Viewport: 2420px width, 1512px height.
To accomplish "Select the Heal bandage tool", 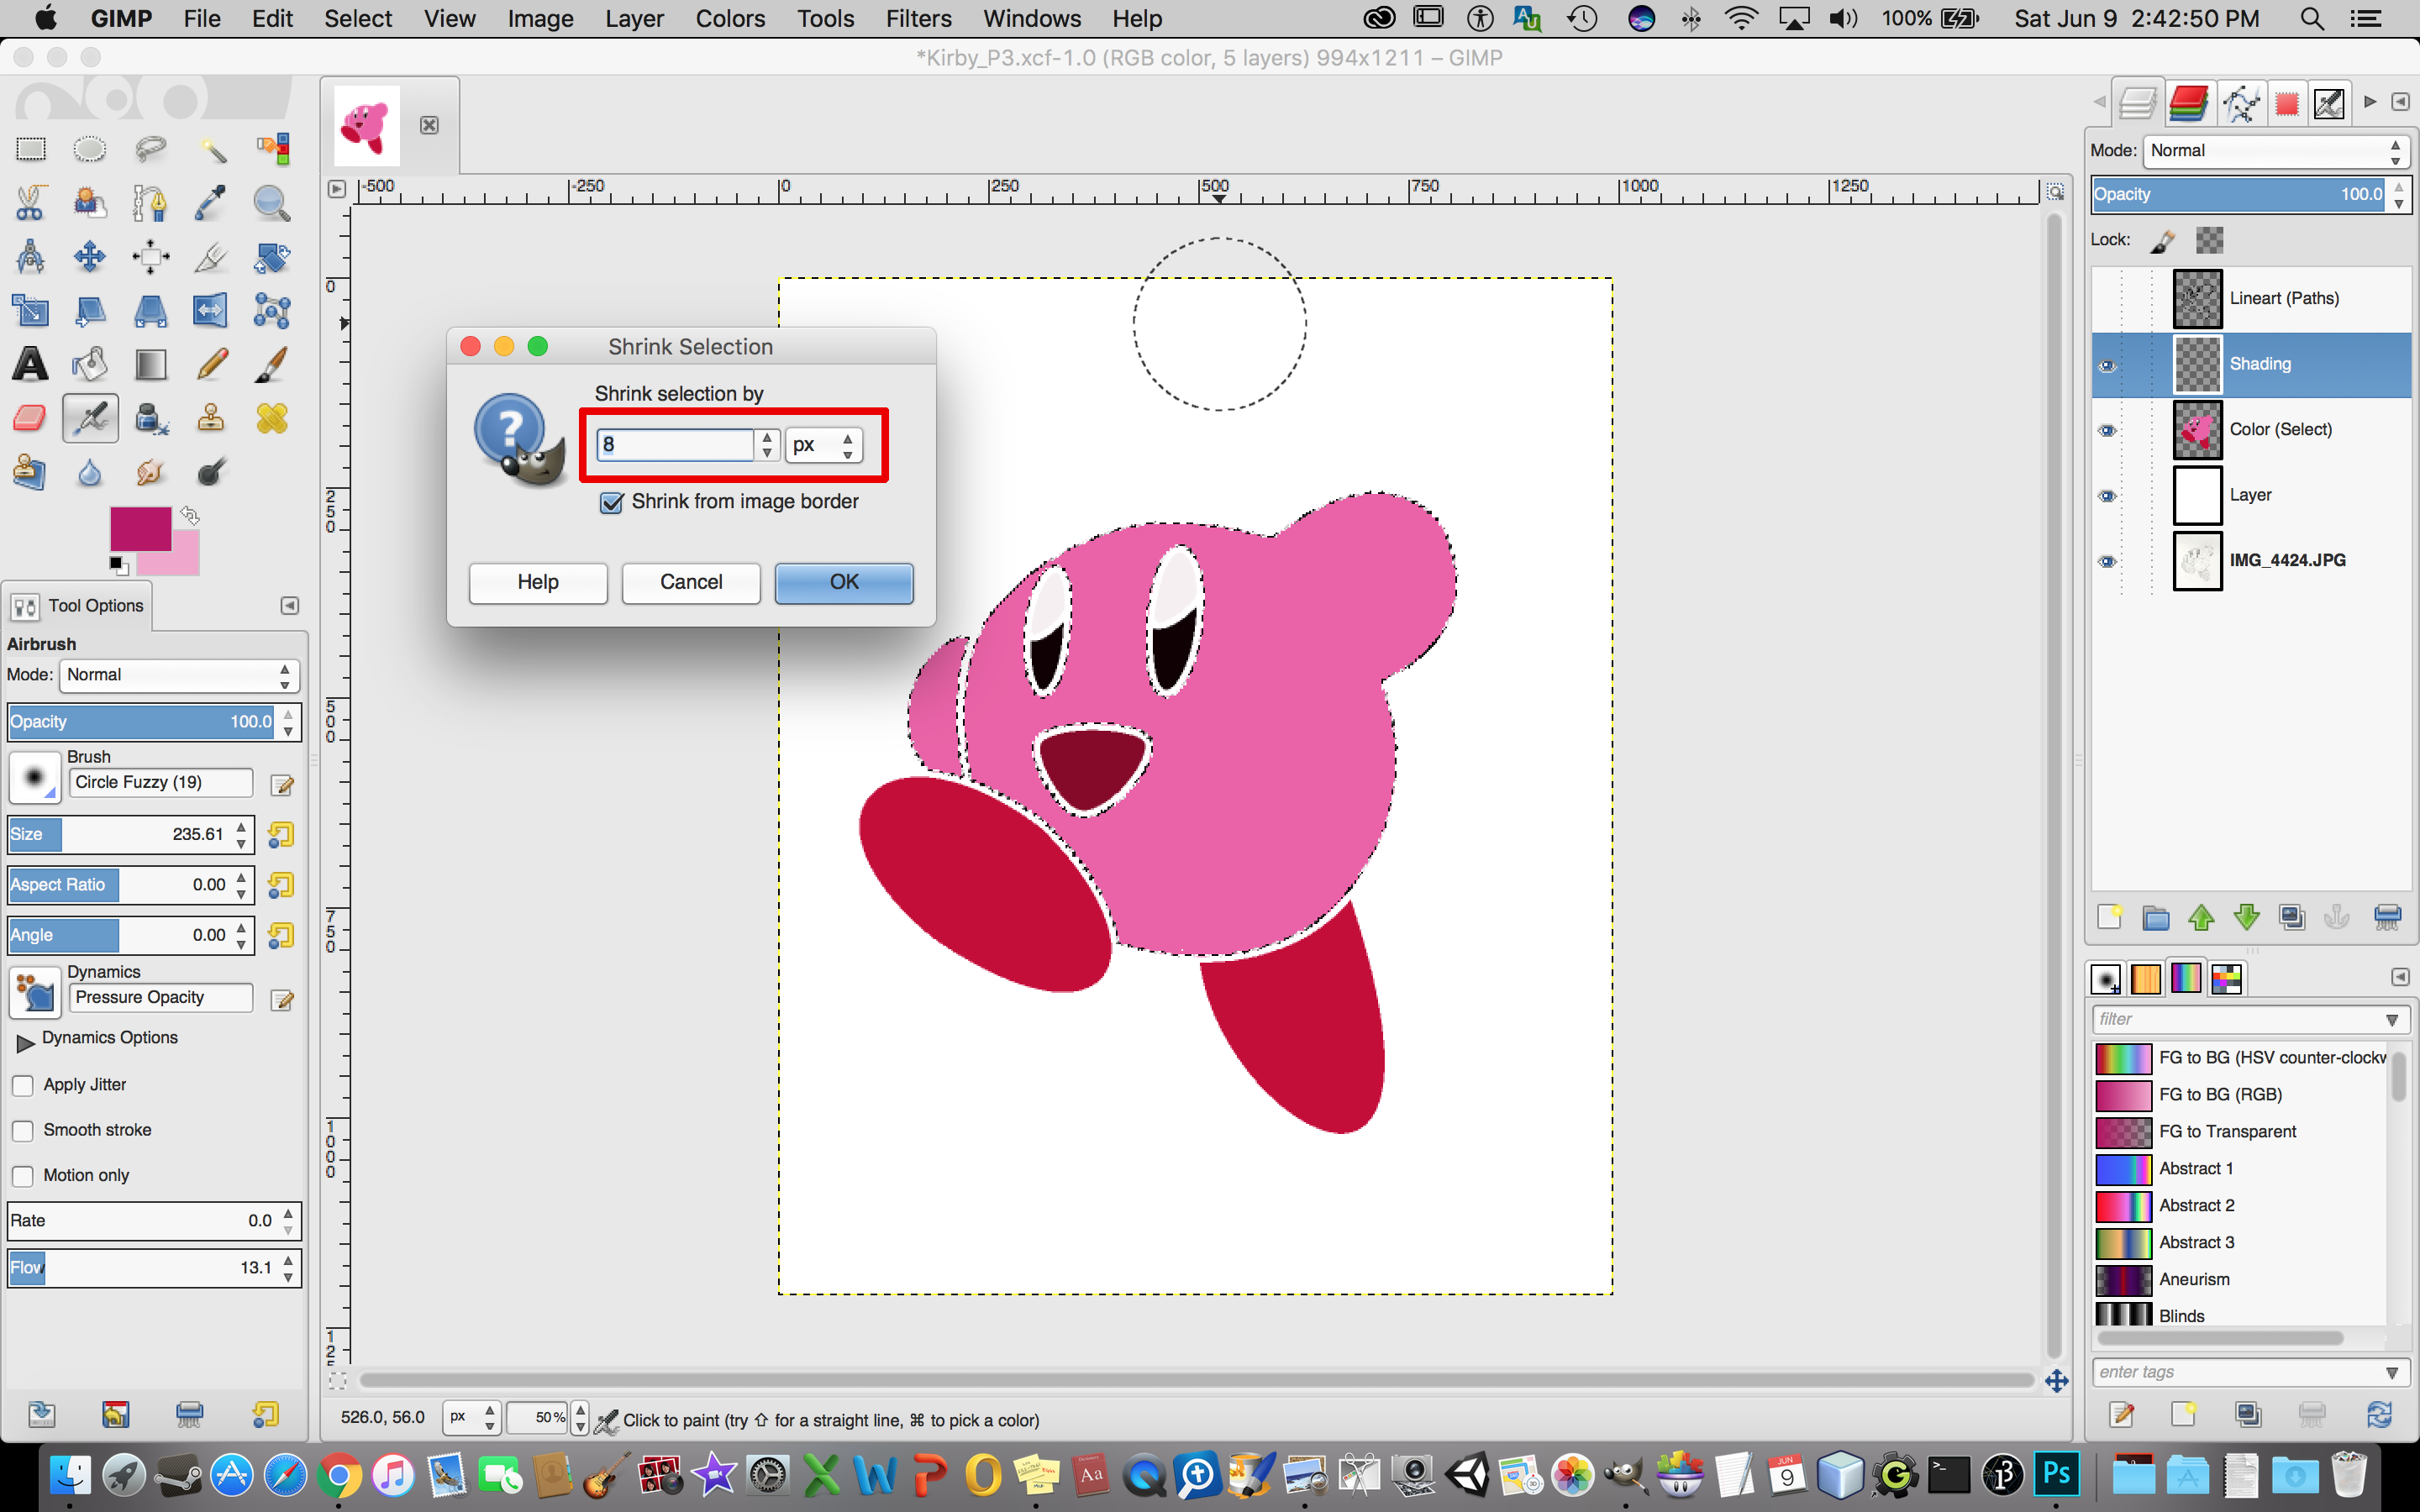I will pos(271,418).
